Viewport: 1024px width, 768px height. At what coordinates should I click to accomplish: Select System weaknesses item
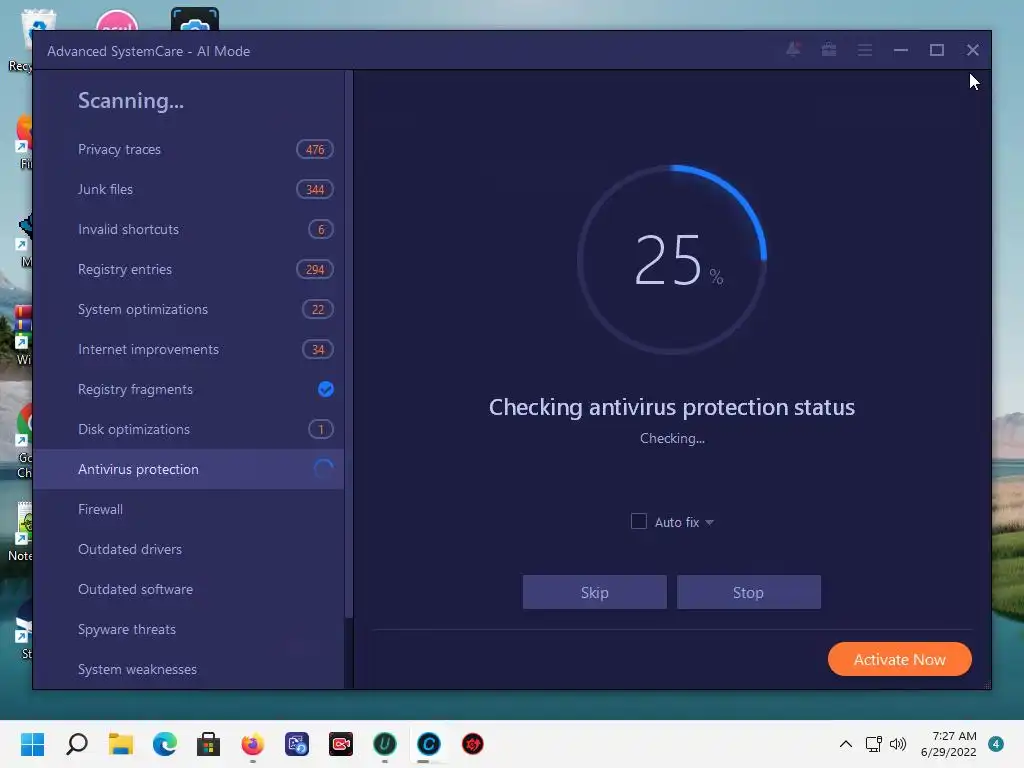(188, 669)
